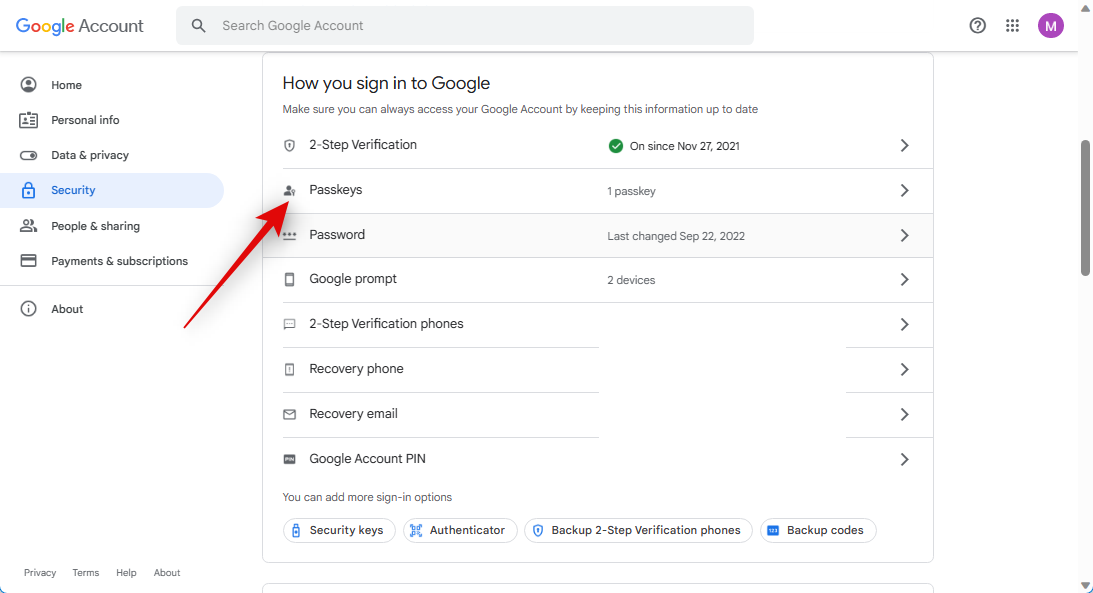Click the vertical page scrollbar thumb

(1085, 208)
